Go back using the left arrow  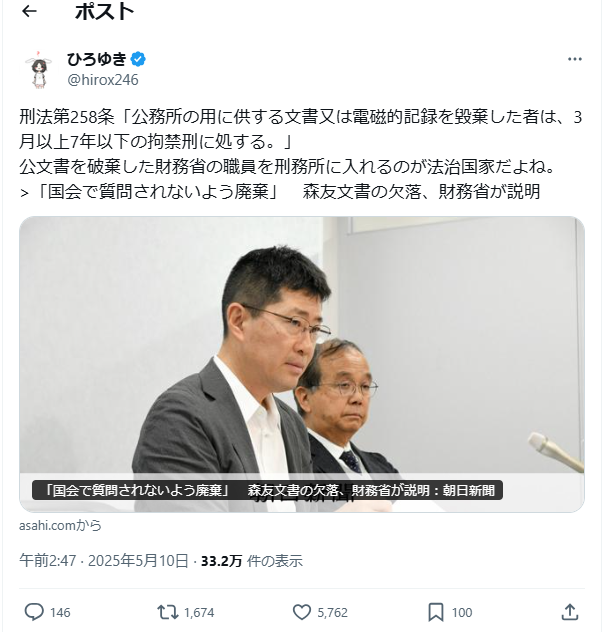coord(29,11)
